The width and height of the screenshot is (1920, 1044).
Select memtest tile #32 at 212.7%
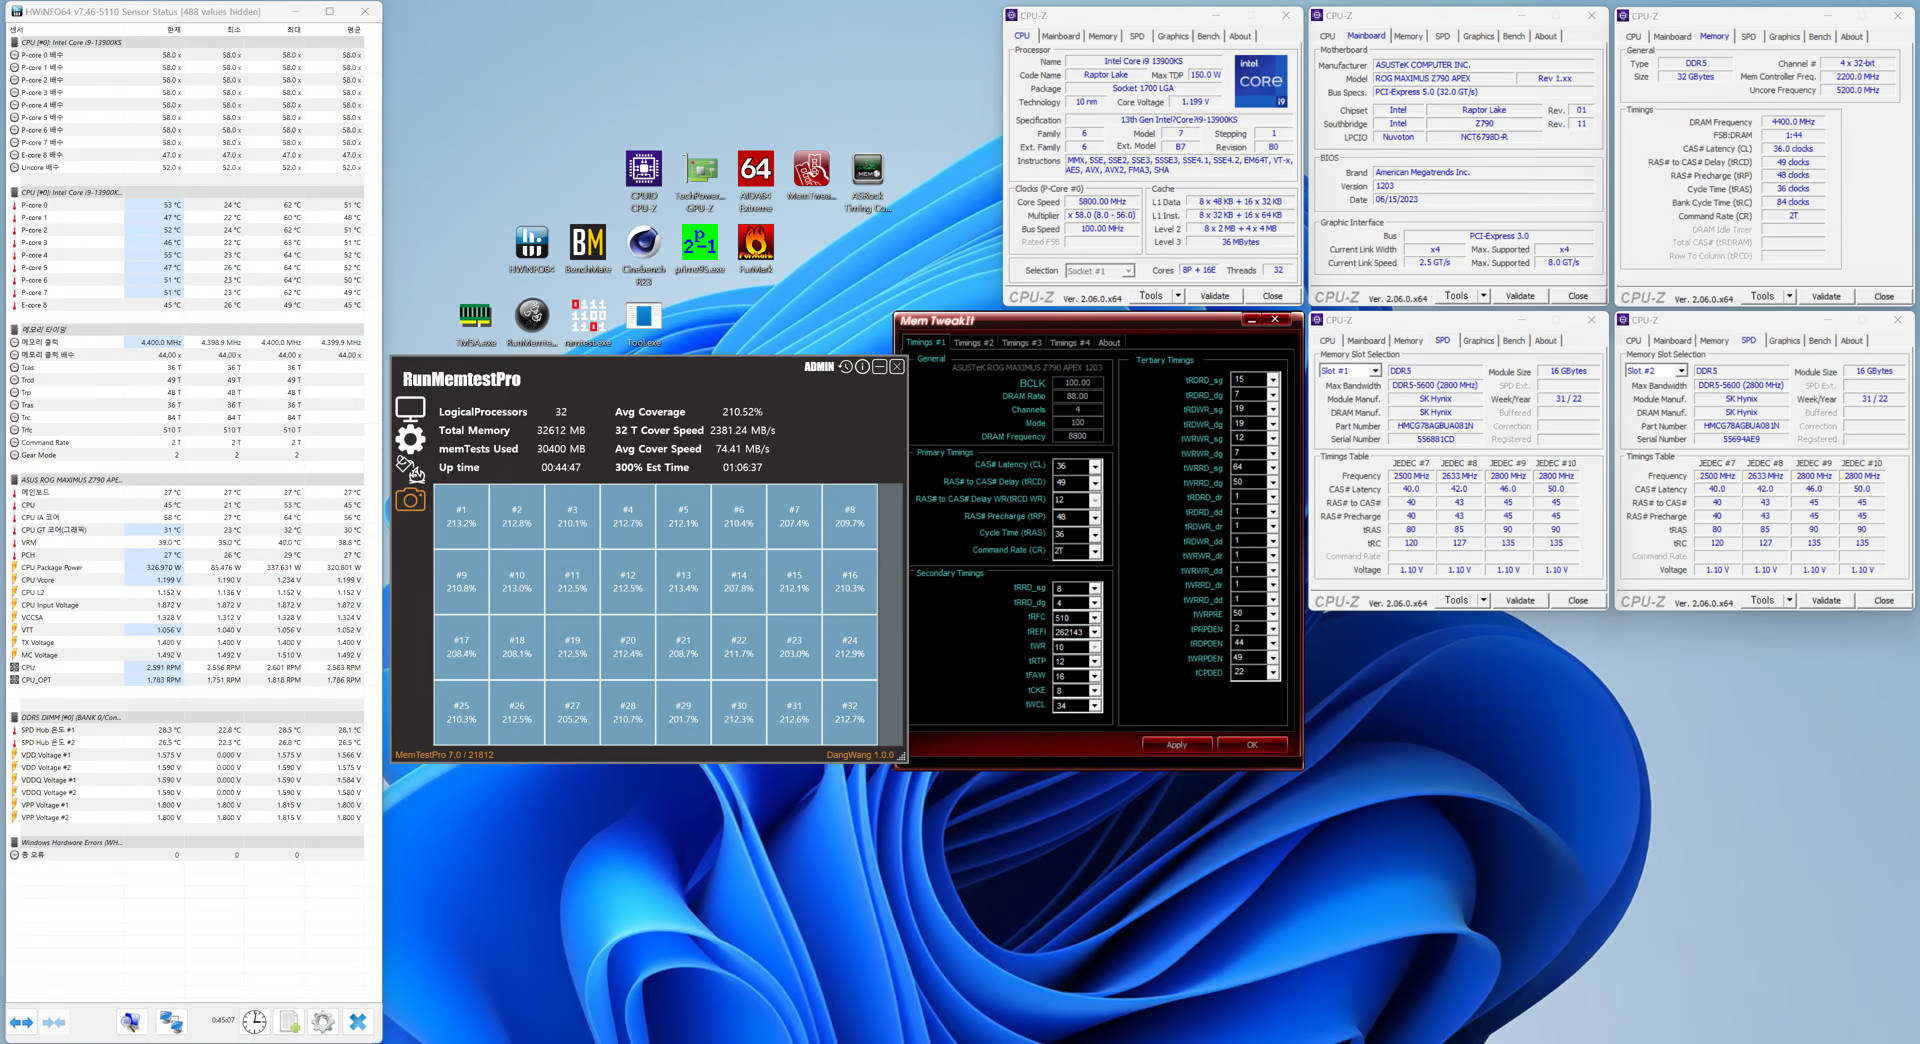[x=849, y=712]
